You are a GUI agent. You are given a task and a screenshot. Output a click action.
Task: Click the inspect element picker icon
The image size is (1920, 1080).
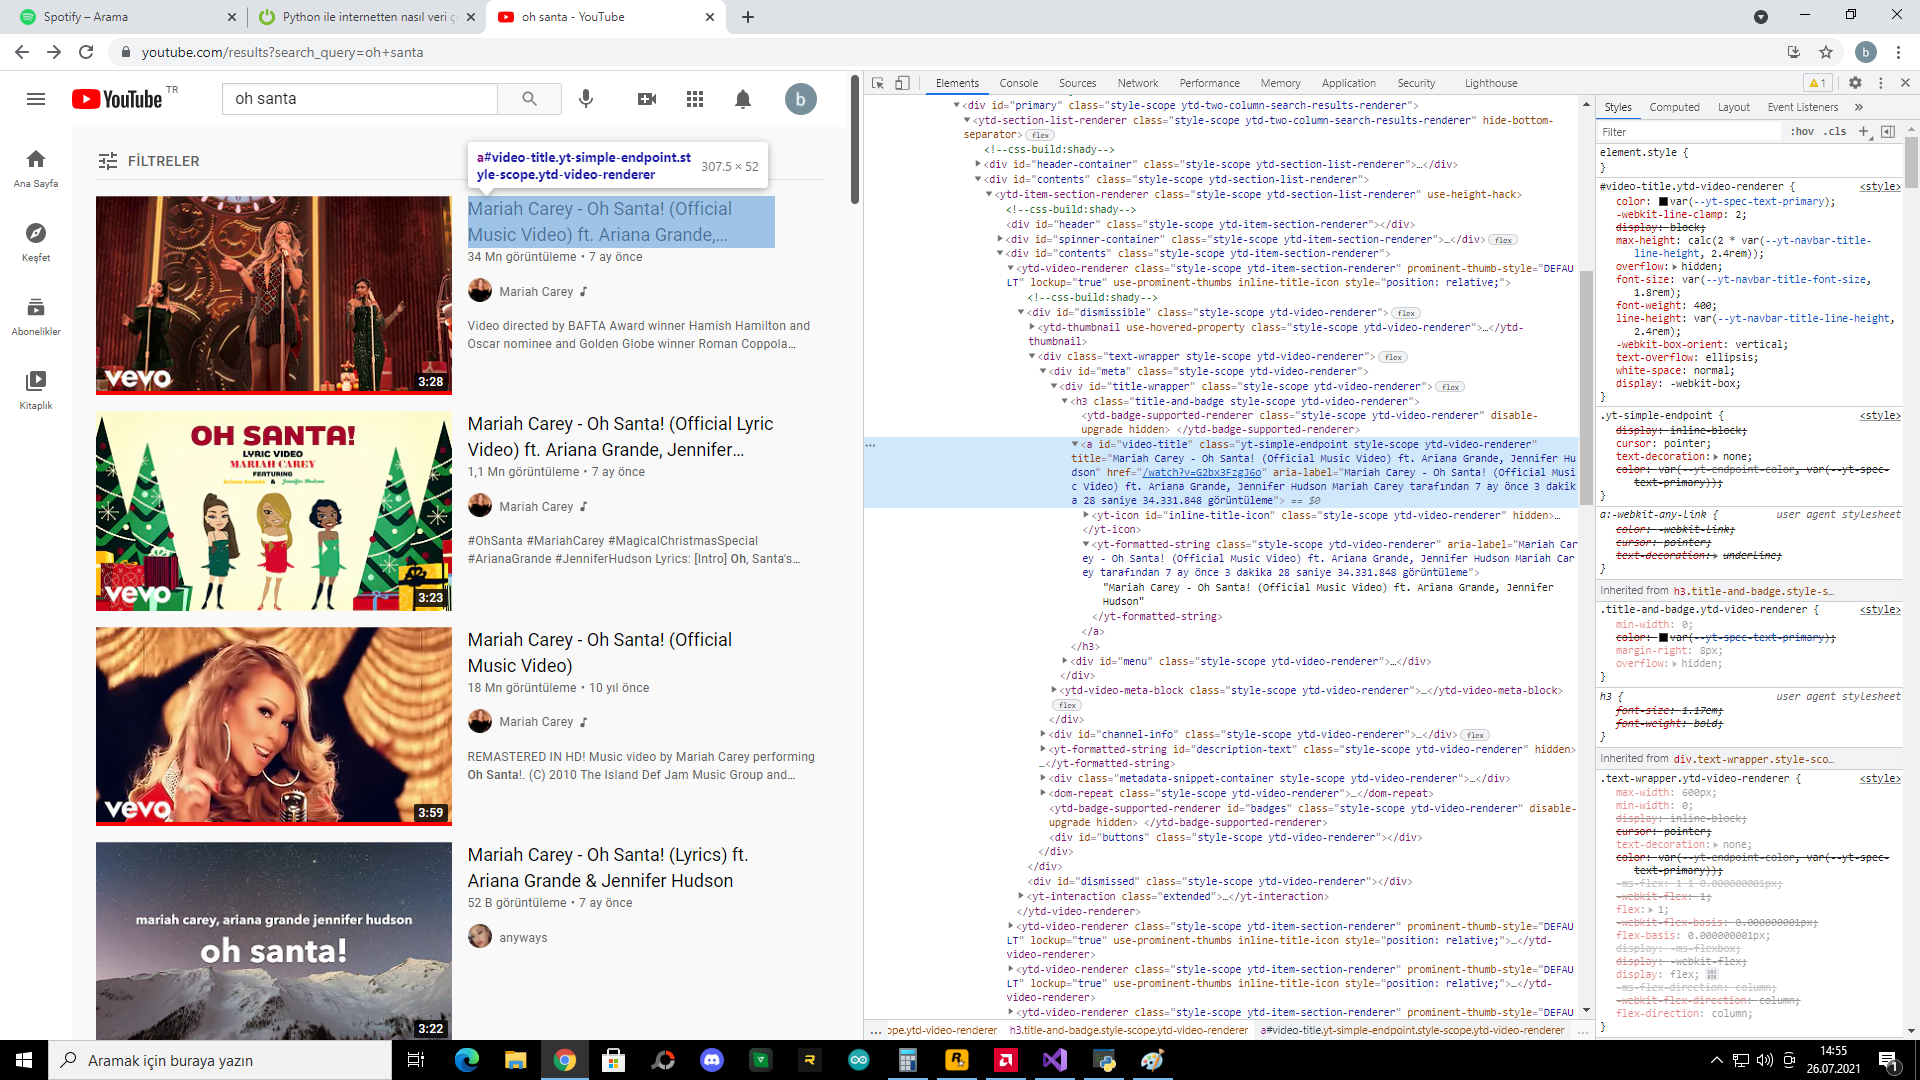coord(878,83)
